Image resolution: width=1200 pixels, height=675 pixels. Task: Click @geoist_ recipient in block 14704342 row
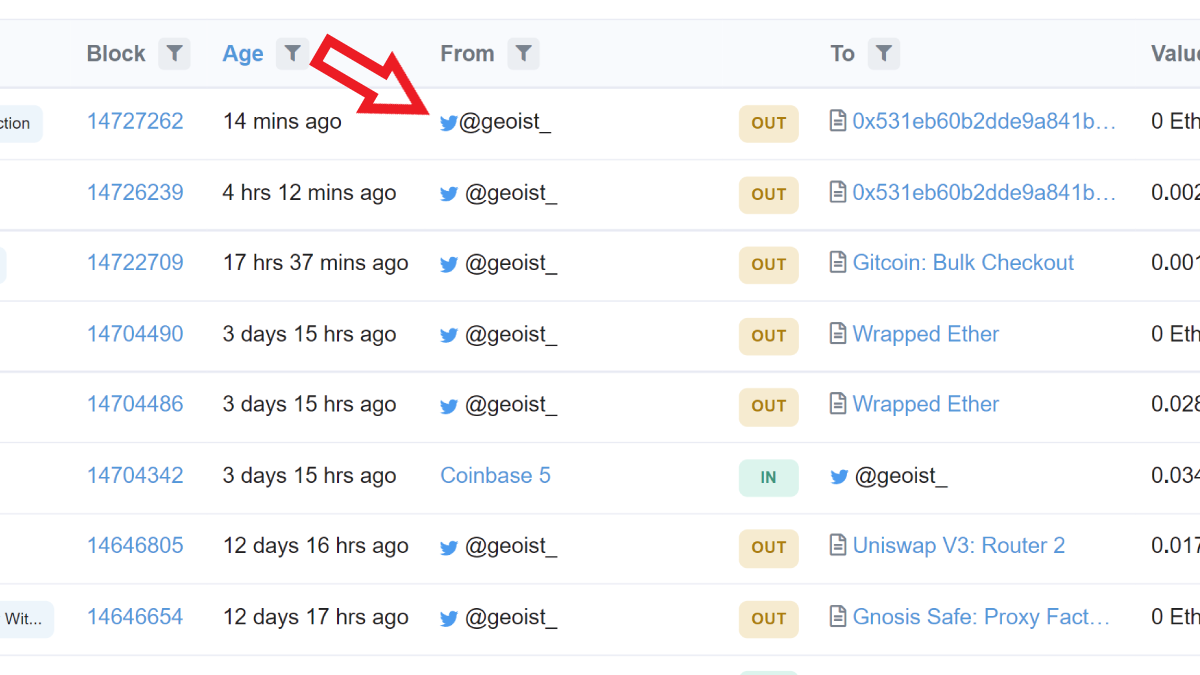pos(901,476)
